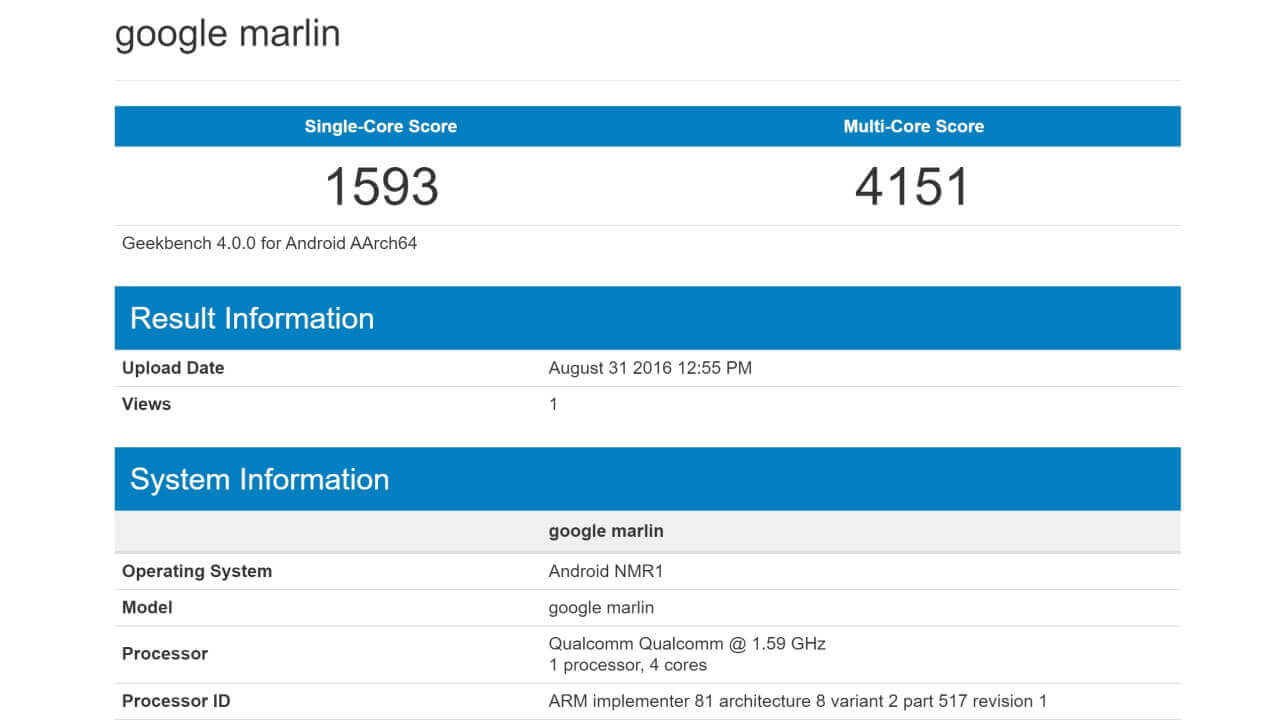This screenshot has height=720, width=1280.
Task: Select the Views row label
Action: [146, 404]
